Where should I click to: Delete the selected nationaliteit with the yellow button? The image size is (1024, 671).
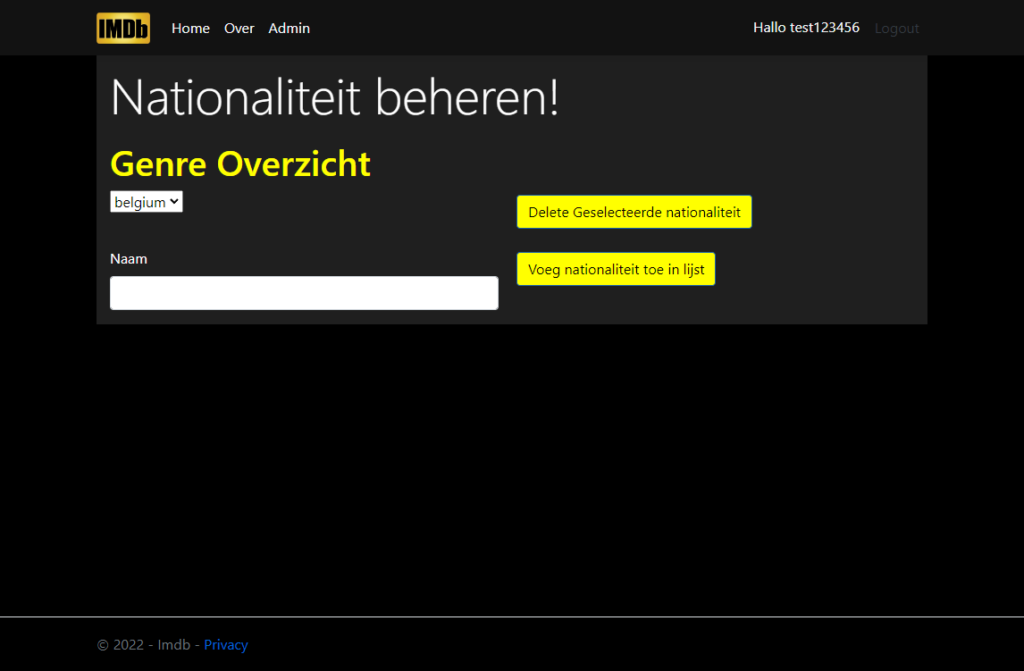[x=634, y=212]
